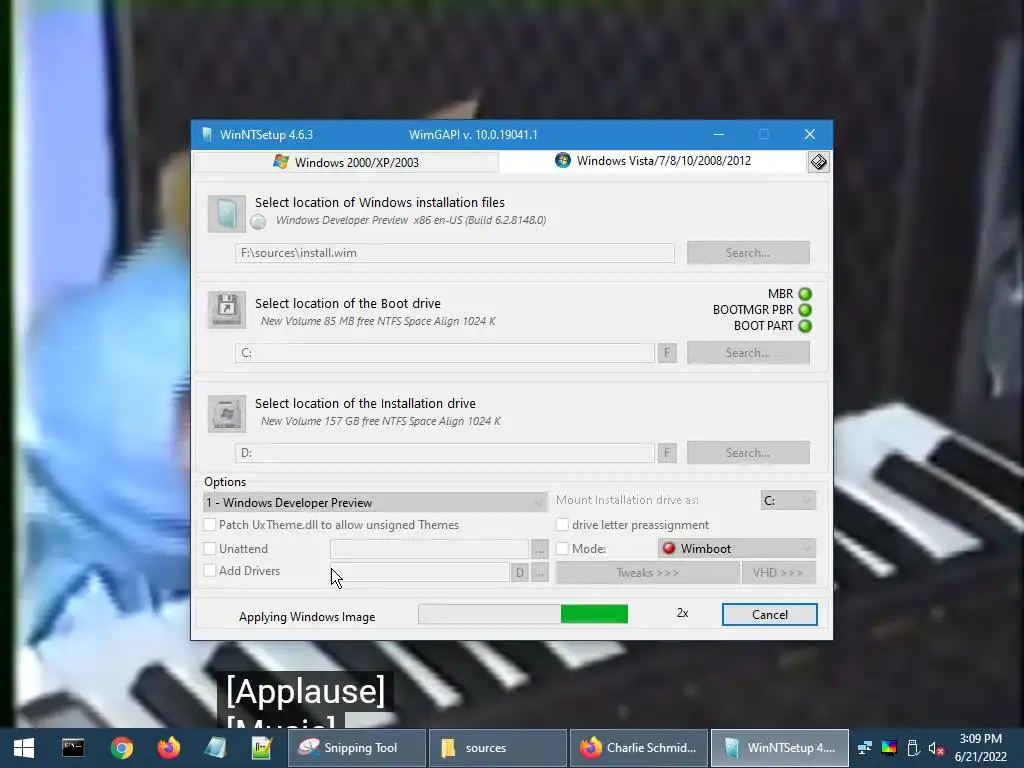Open the Windows Start menu
The image size is (1024, 768).
pyautogui.click(x=24, y=748)
